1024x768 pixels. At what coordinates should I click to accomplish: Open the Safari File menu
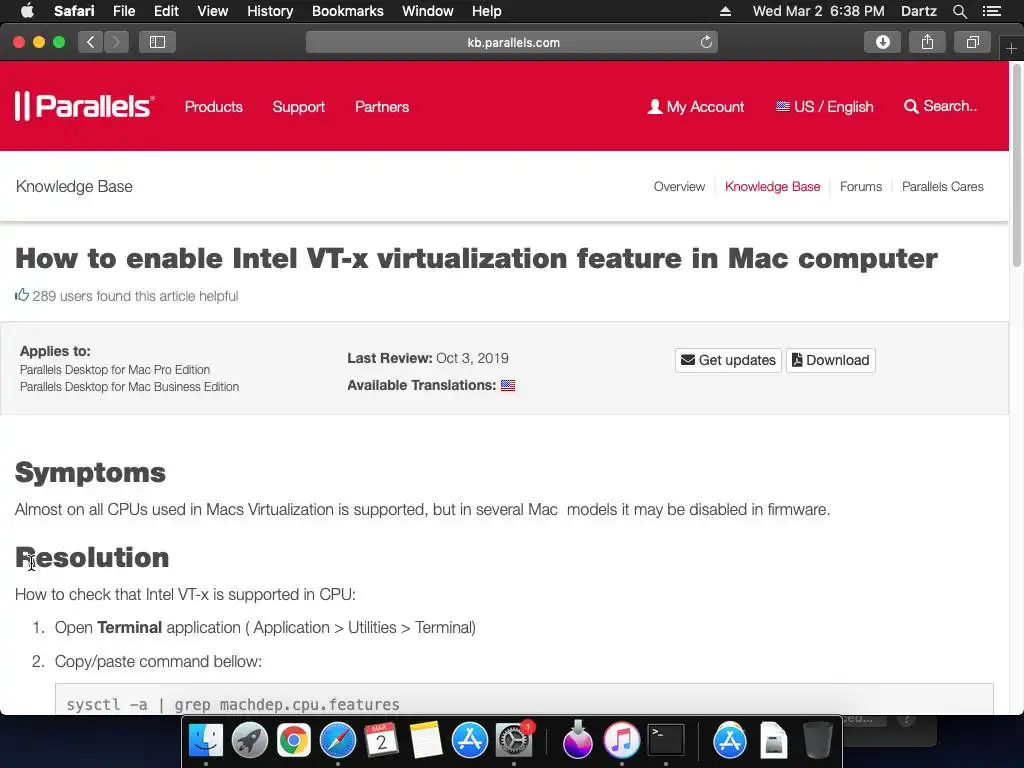(x=123, y=11)
